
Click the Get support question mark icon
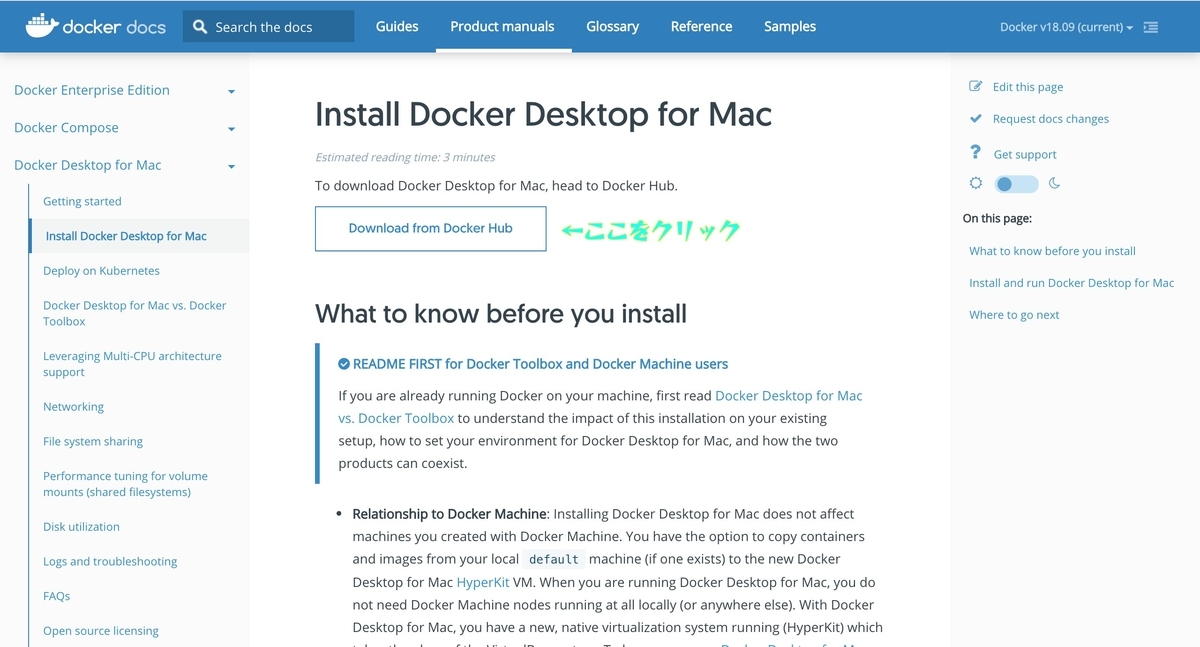tap(976, 152)
